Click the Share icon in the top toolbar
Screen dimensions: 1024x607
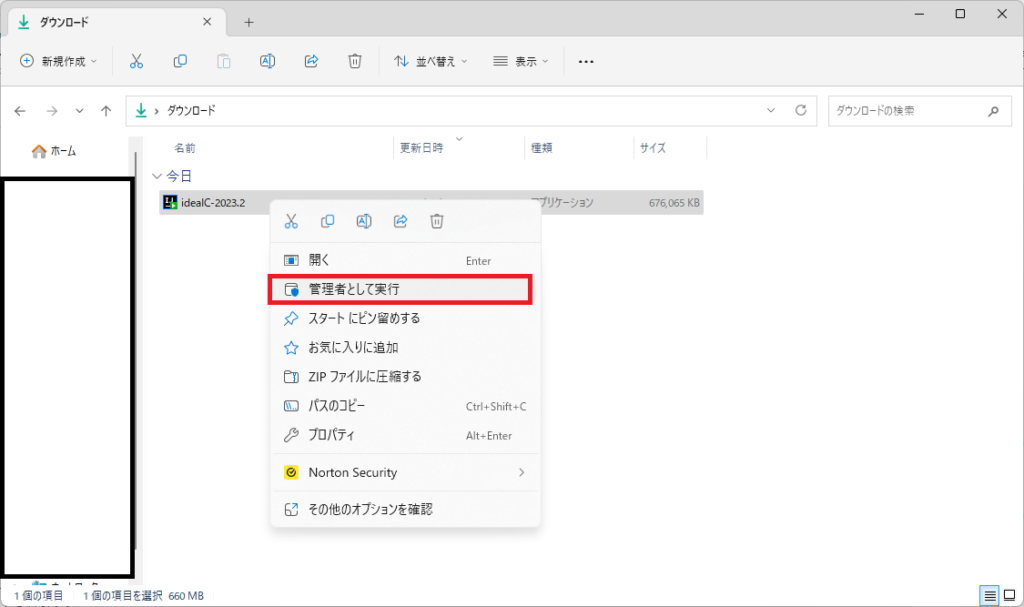[312, 61]
